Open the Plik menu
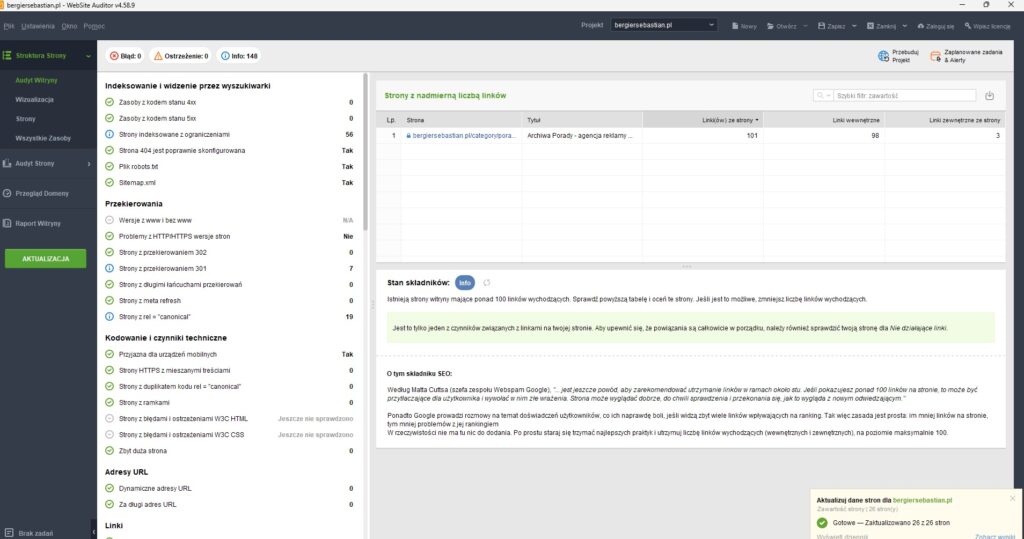The image size is (1024, 539). pos(9,26)
